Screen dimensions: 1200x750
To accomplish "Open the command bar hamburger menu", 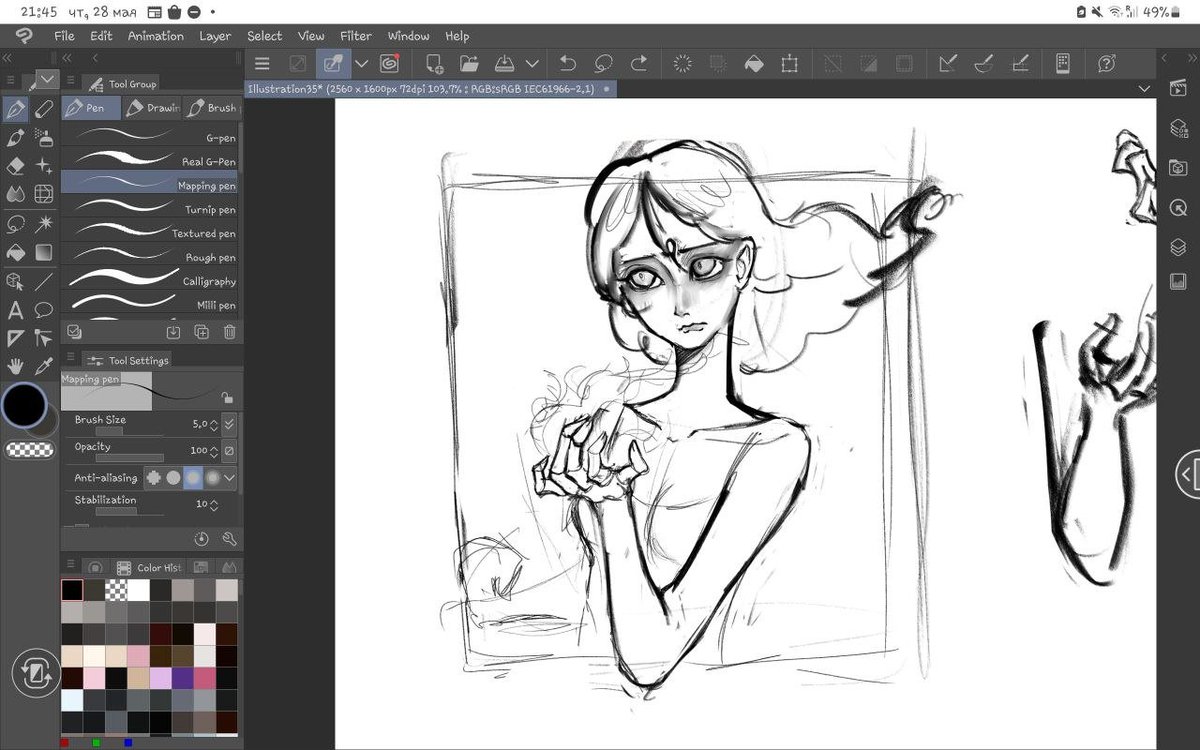I will (262, 64).
